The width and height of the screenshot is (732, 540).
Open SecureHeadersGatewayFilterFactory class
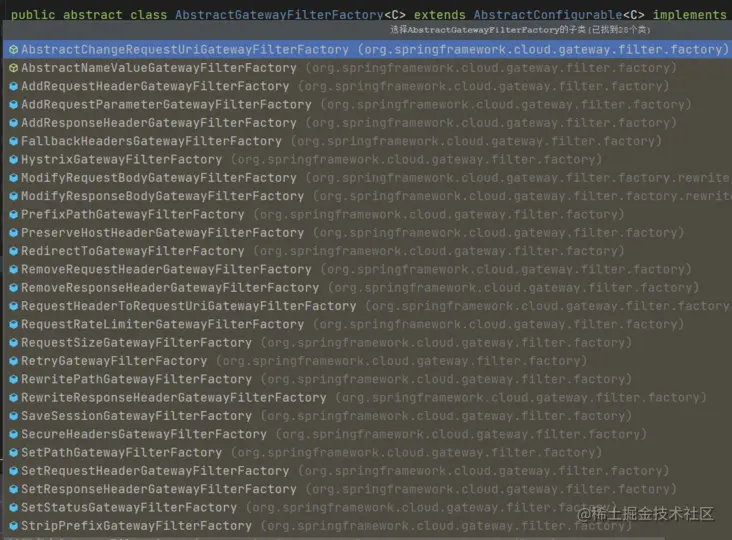click(x=367, y=434)
